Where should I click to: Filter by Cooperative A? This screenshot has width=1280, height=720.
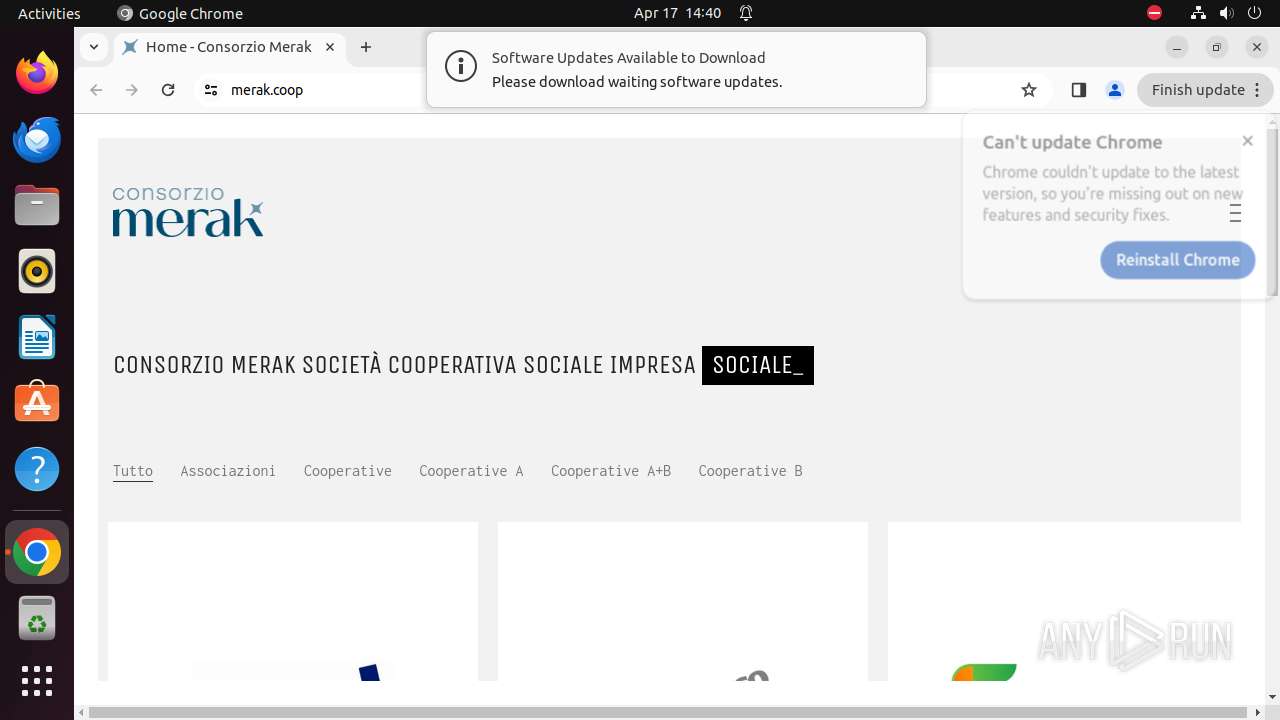471,471
